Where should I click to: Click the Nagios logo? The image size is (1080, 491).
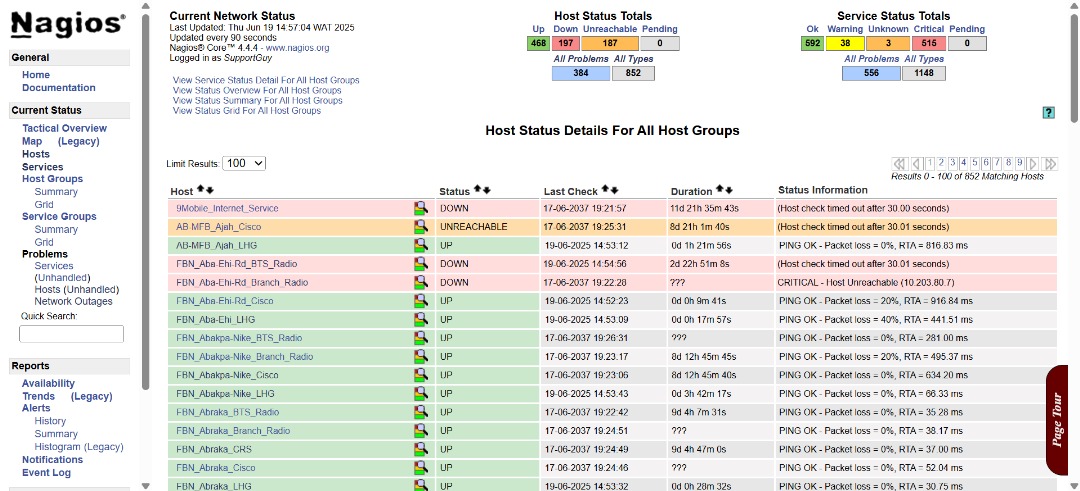[x=68, y=25]
